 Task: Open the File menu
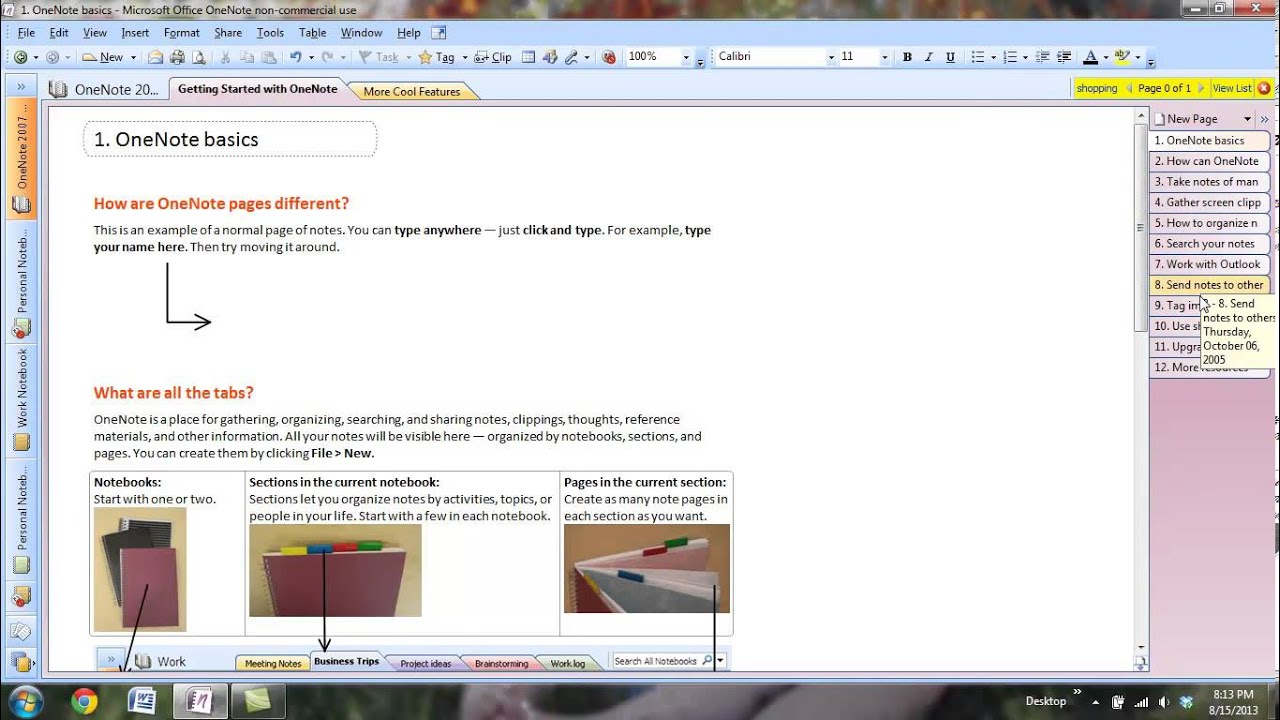(26, 33)
